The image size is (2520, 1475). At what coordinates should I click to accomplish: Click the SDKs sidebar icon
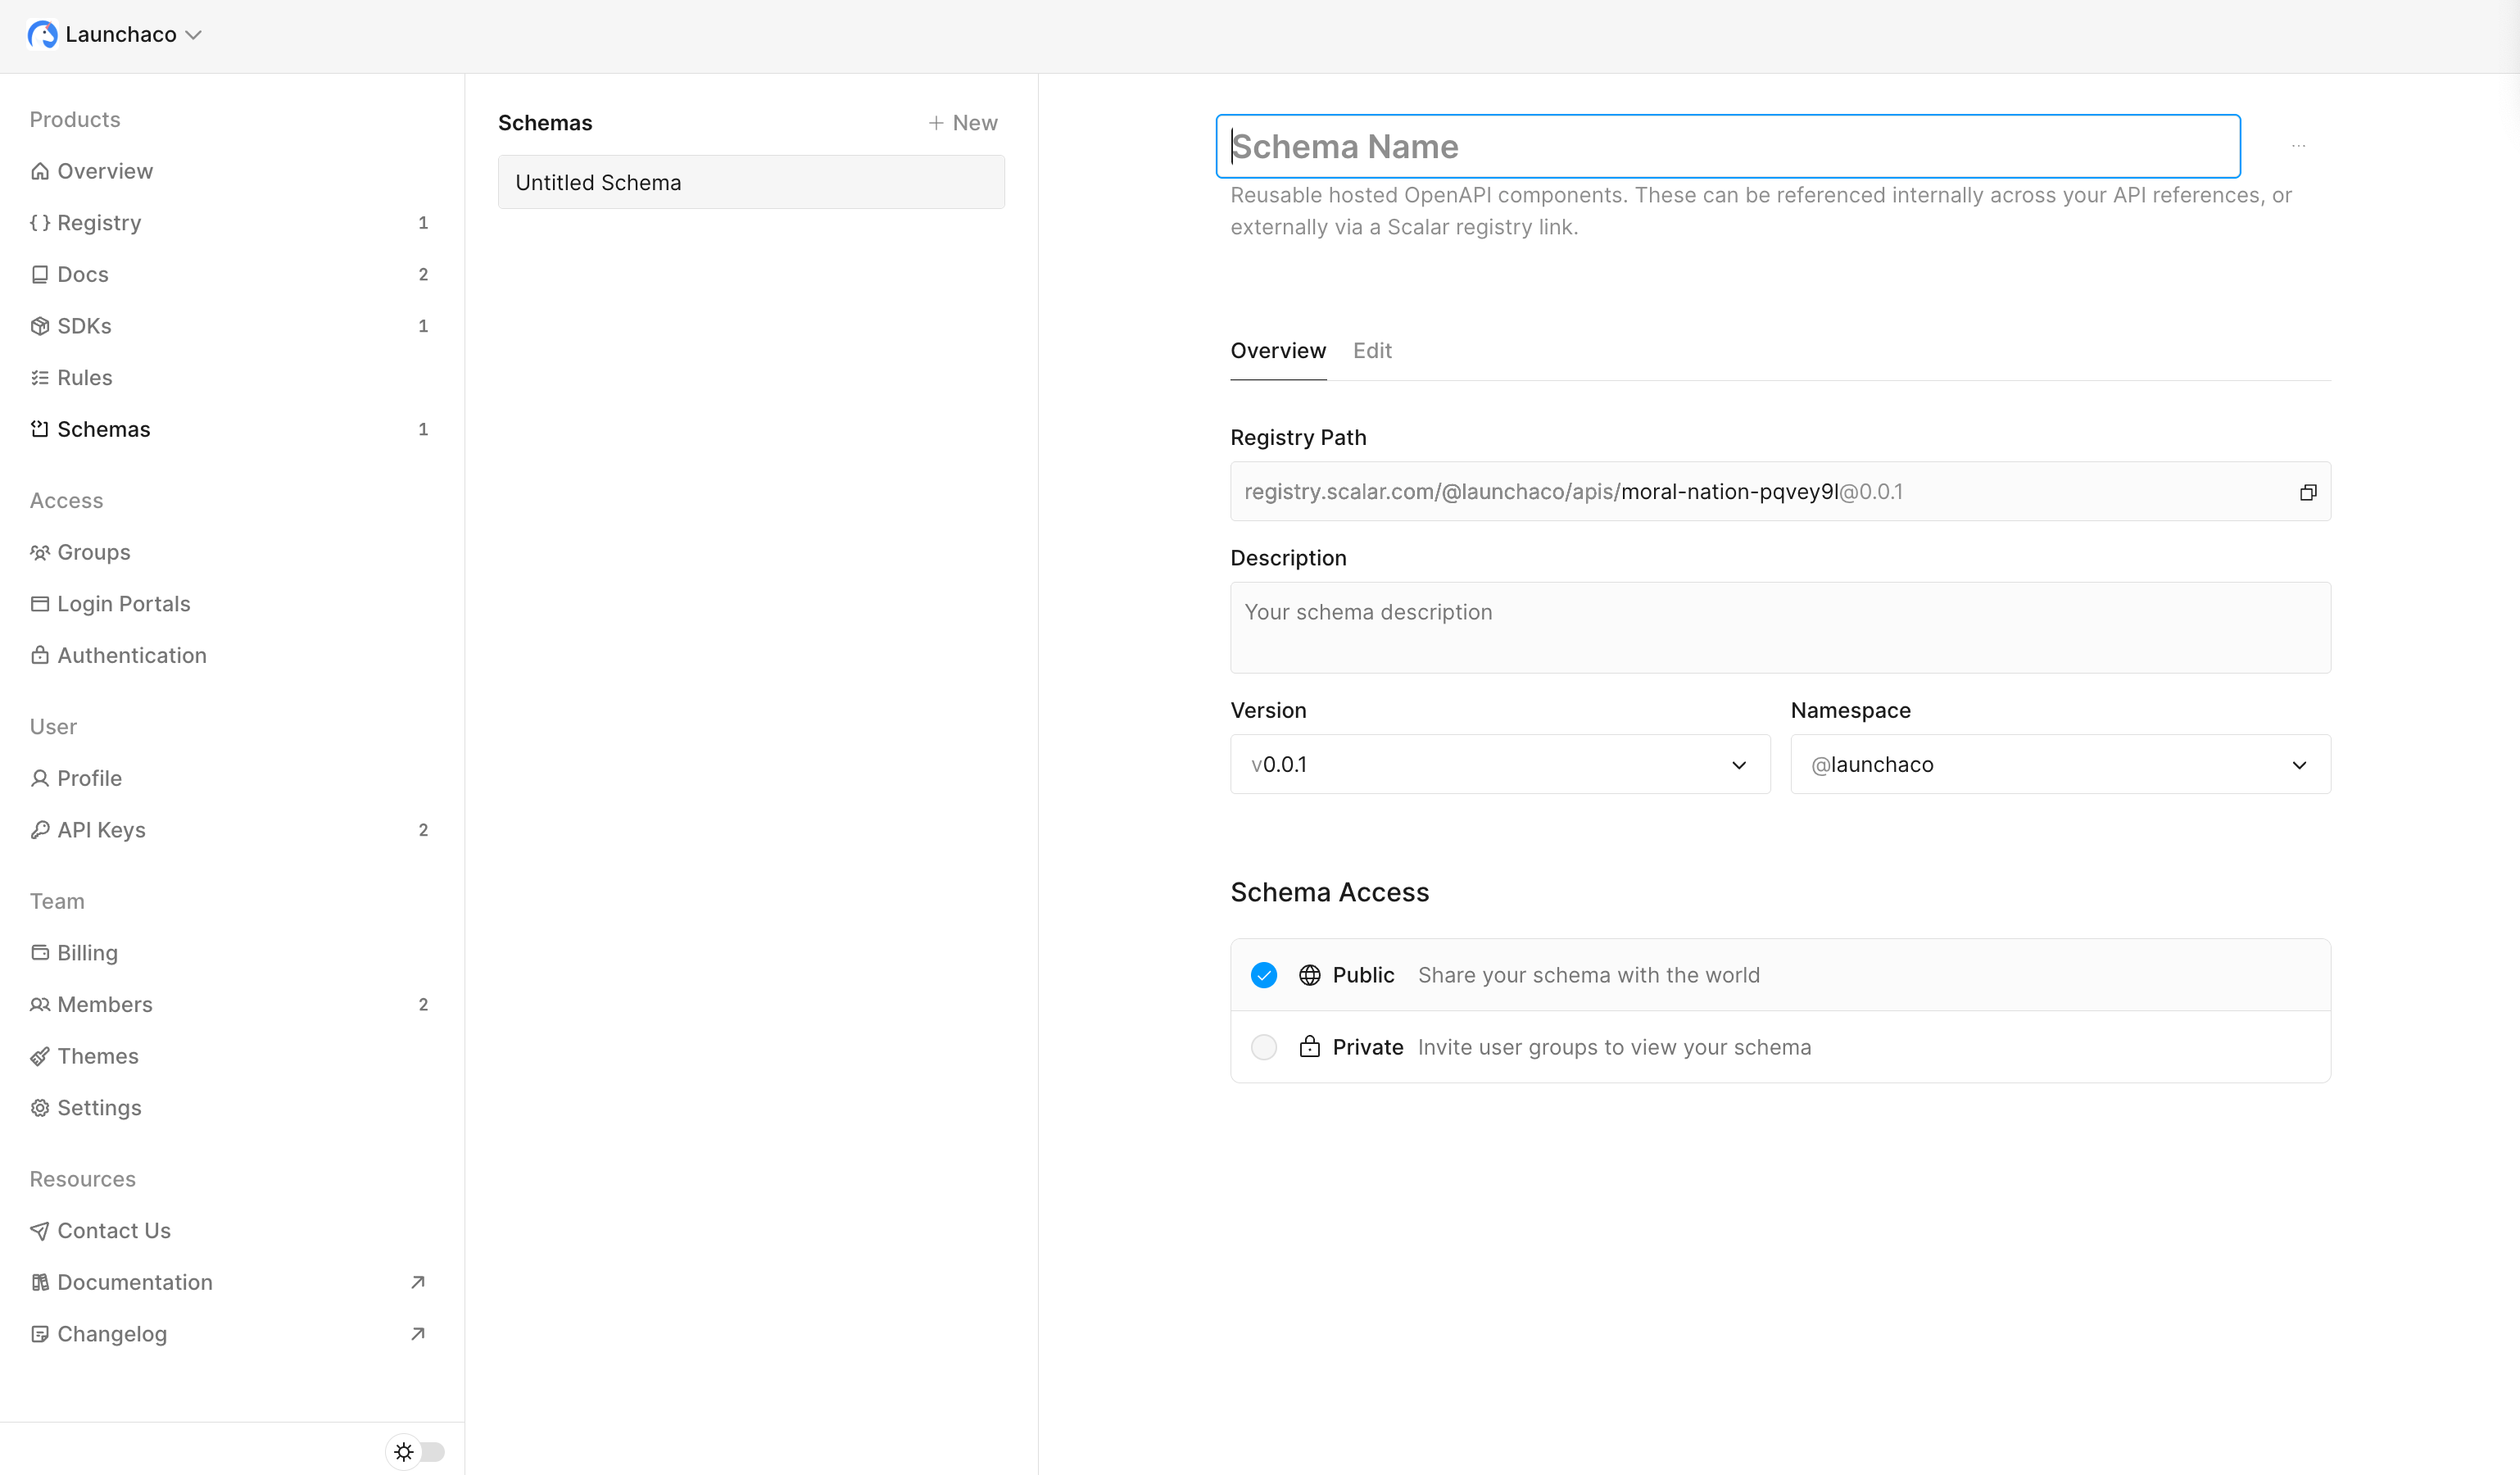click(41, 325)
